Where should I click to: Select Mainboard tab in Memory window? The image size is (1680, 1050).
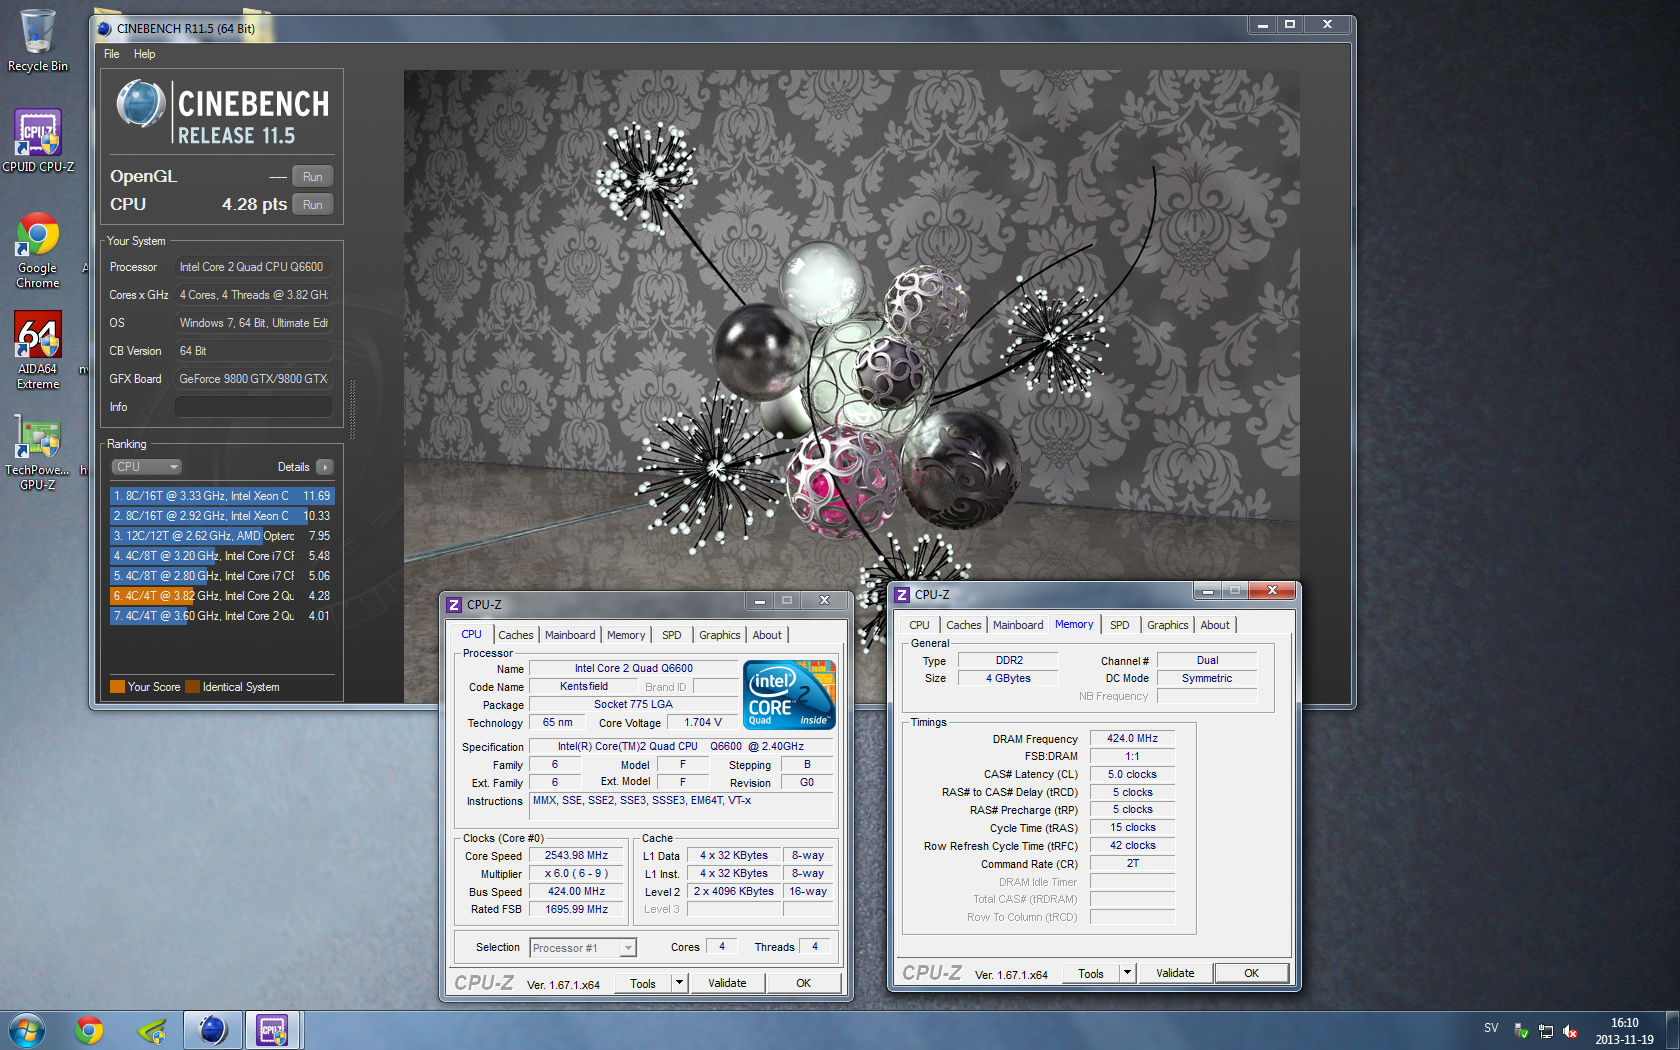tap(1018, 625)
